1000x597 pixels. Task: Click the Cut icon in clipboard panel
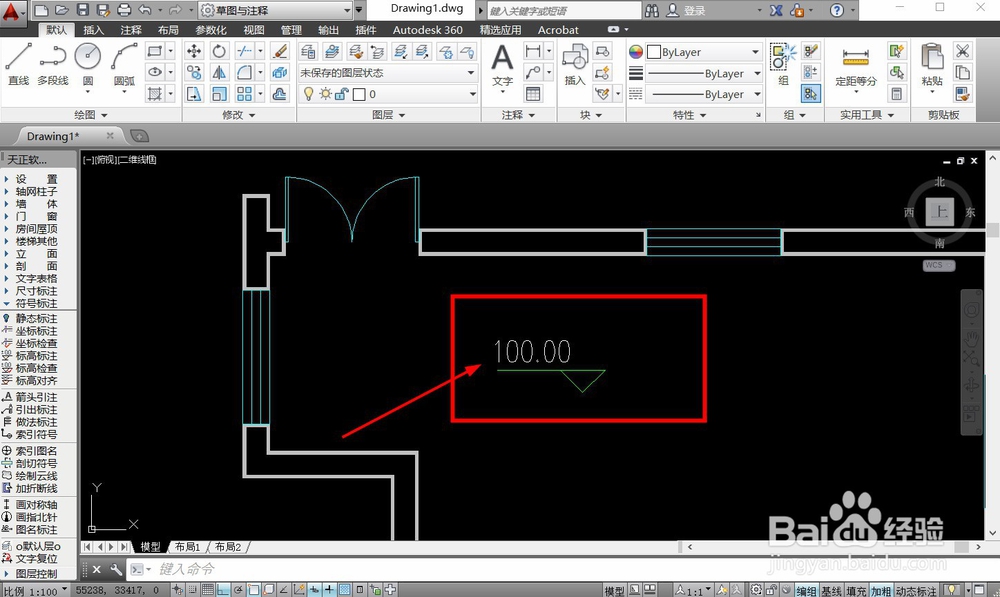(x=962, y=50)
